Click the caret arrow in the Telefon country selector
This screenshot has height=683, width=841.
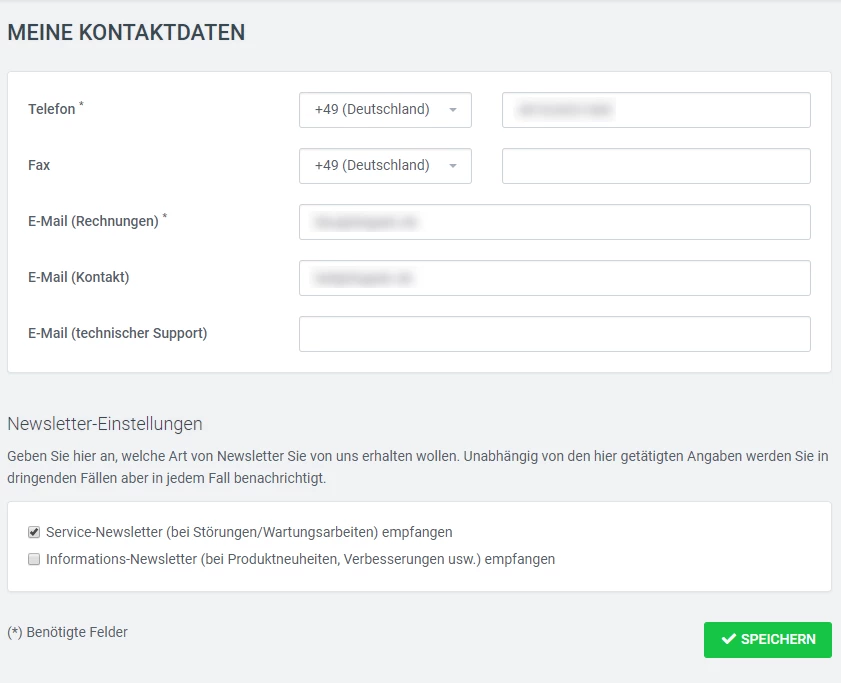point(453,110)
